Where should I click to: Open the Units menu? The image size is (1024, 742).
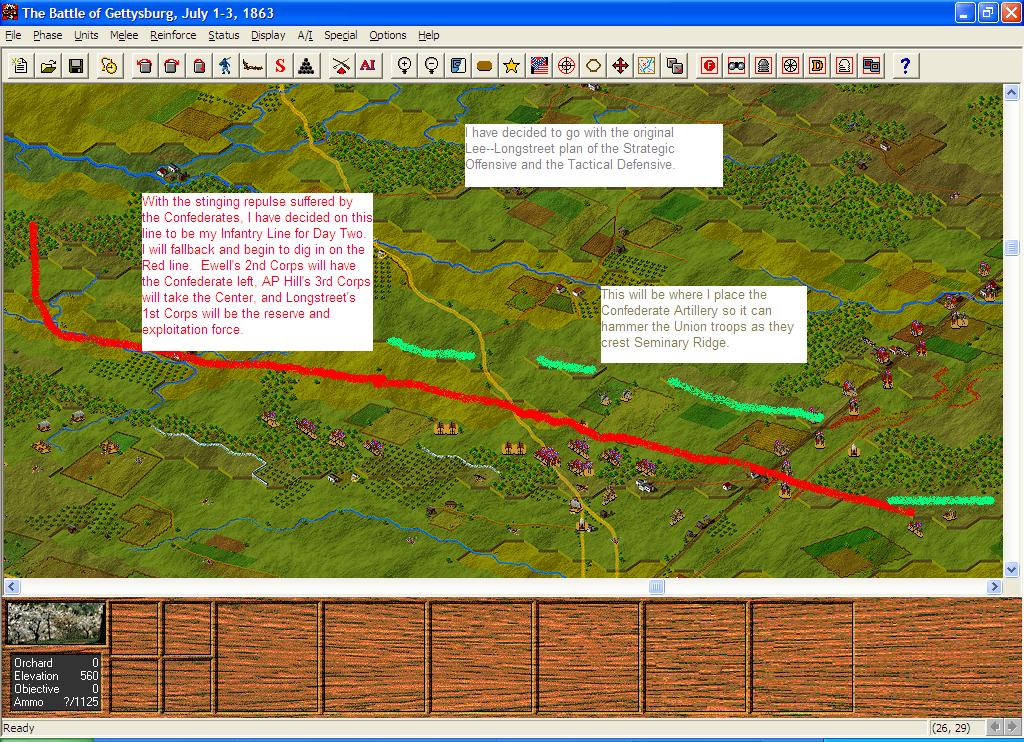[x=86, y=35]
